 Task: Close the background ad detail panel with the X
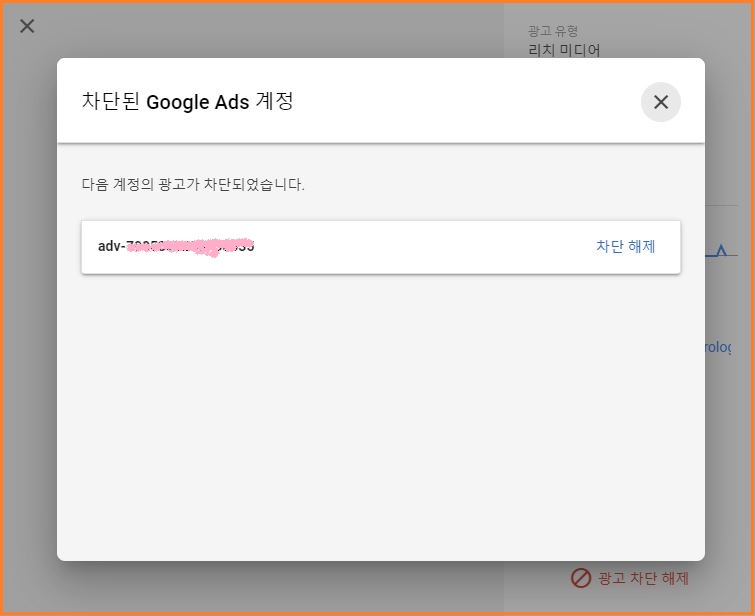coord(27,26)
